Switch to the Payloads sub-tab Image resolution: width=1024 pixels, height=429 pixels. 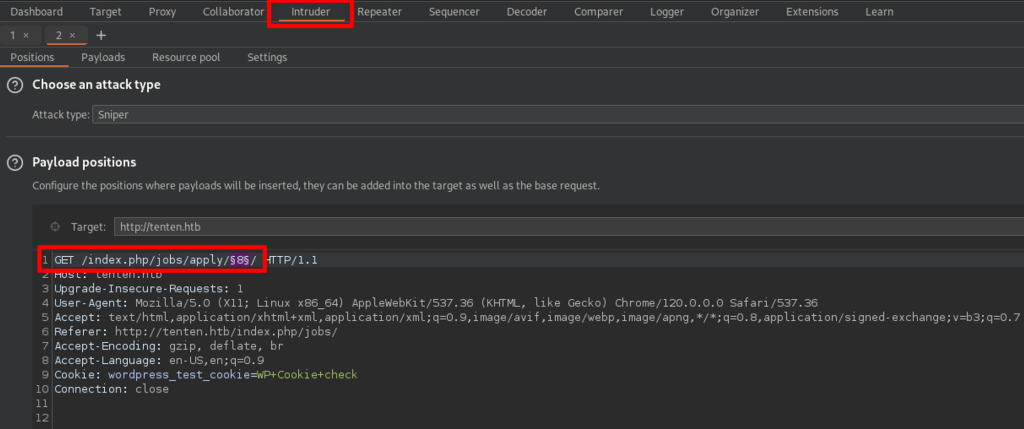[x=103, y=58]
